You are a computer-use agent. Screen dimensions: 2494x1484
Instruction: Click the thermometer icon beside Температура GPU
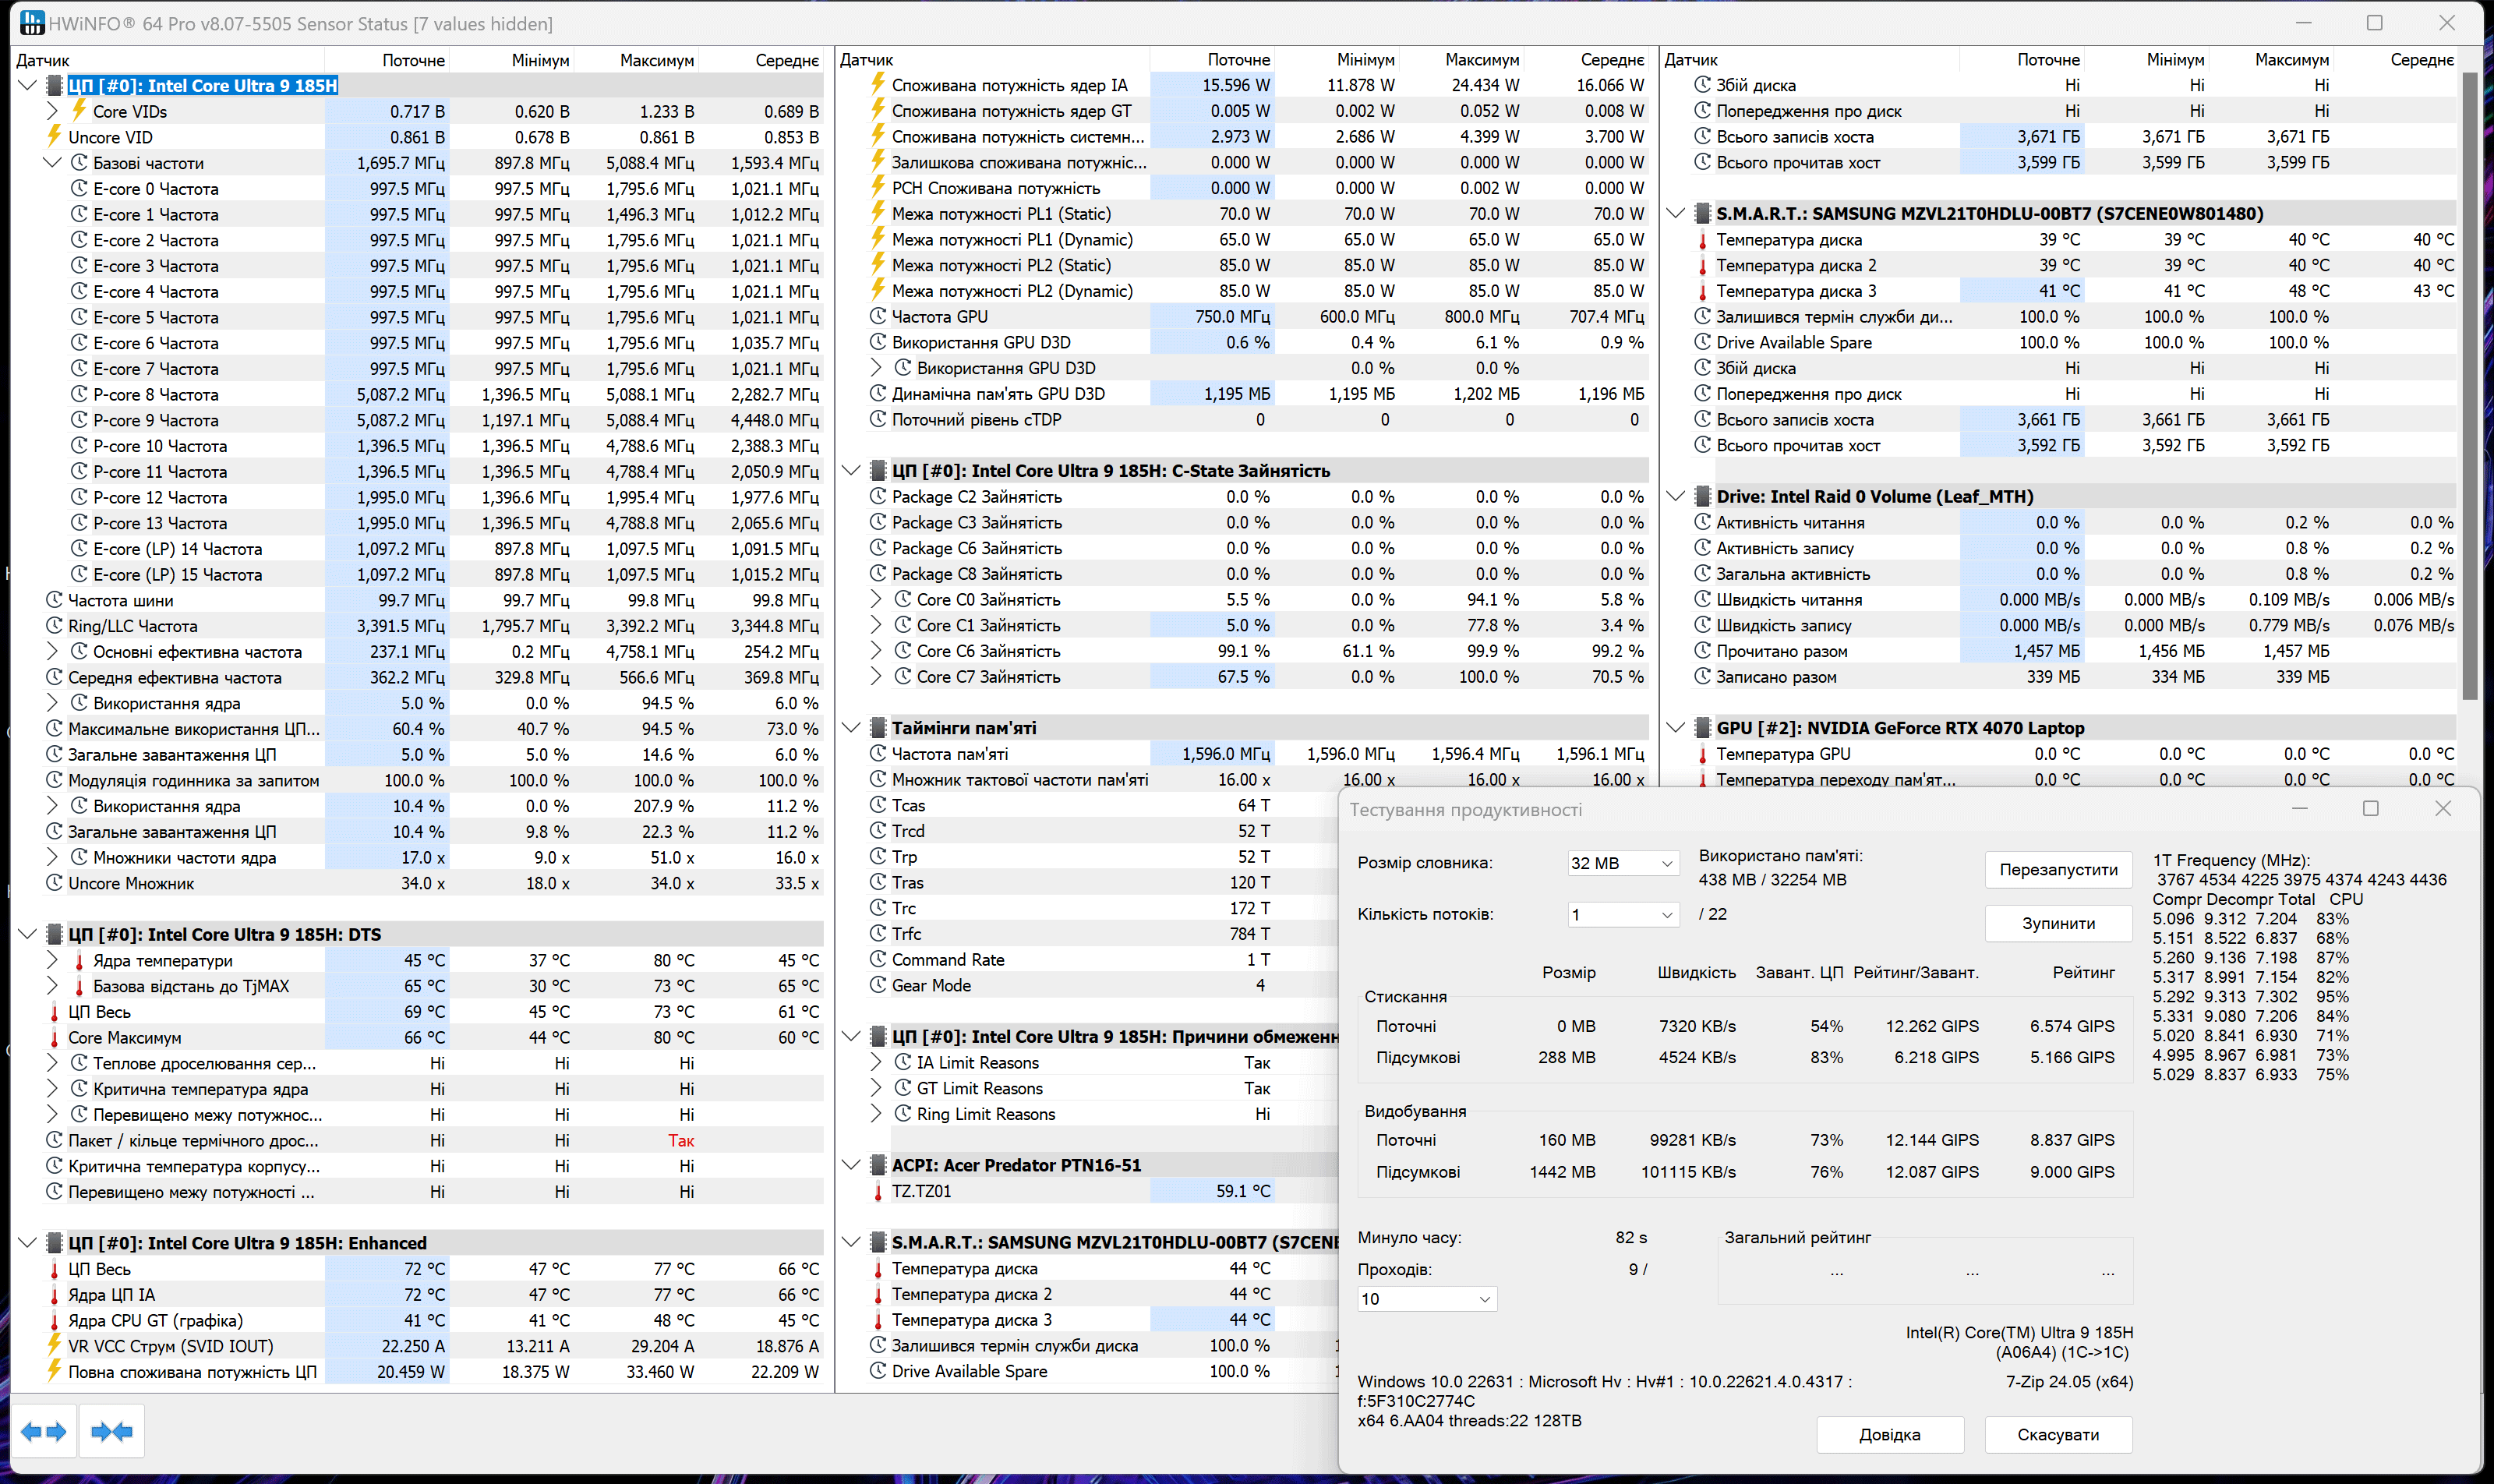pos(1702,753)
